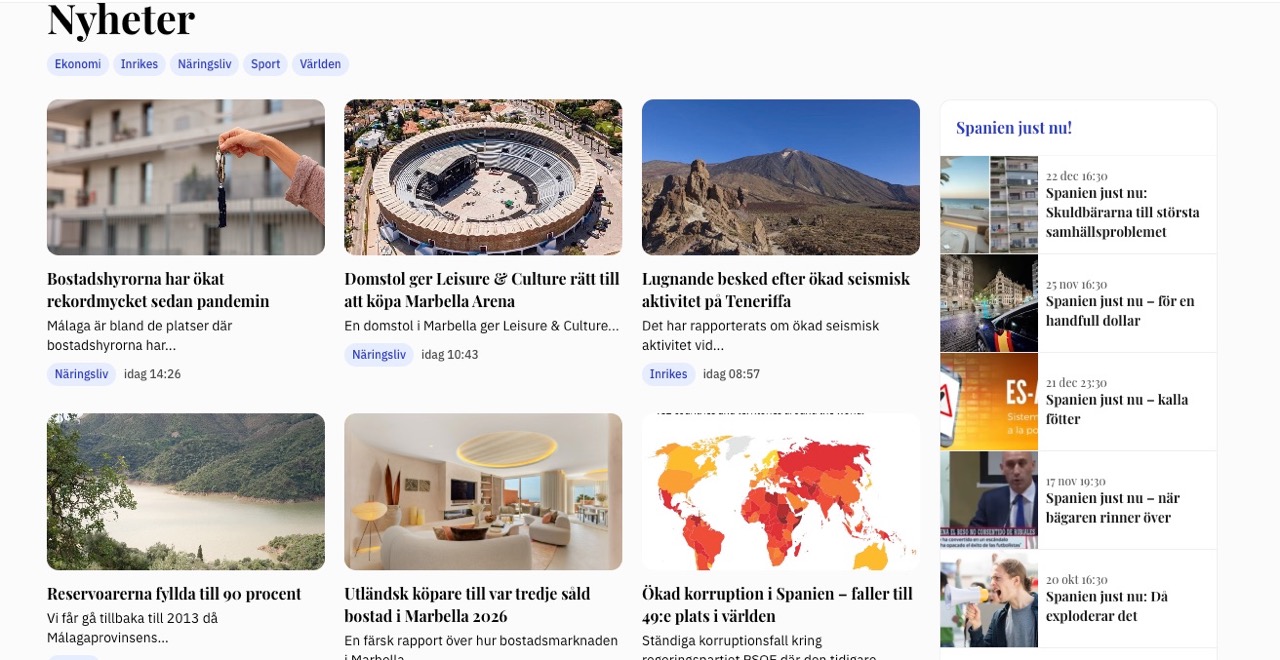
Task: Click the reservoir lake photo
Action: [x=186, y=491]
